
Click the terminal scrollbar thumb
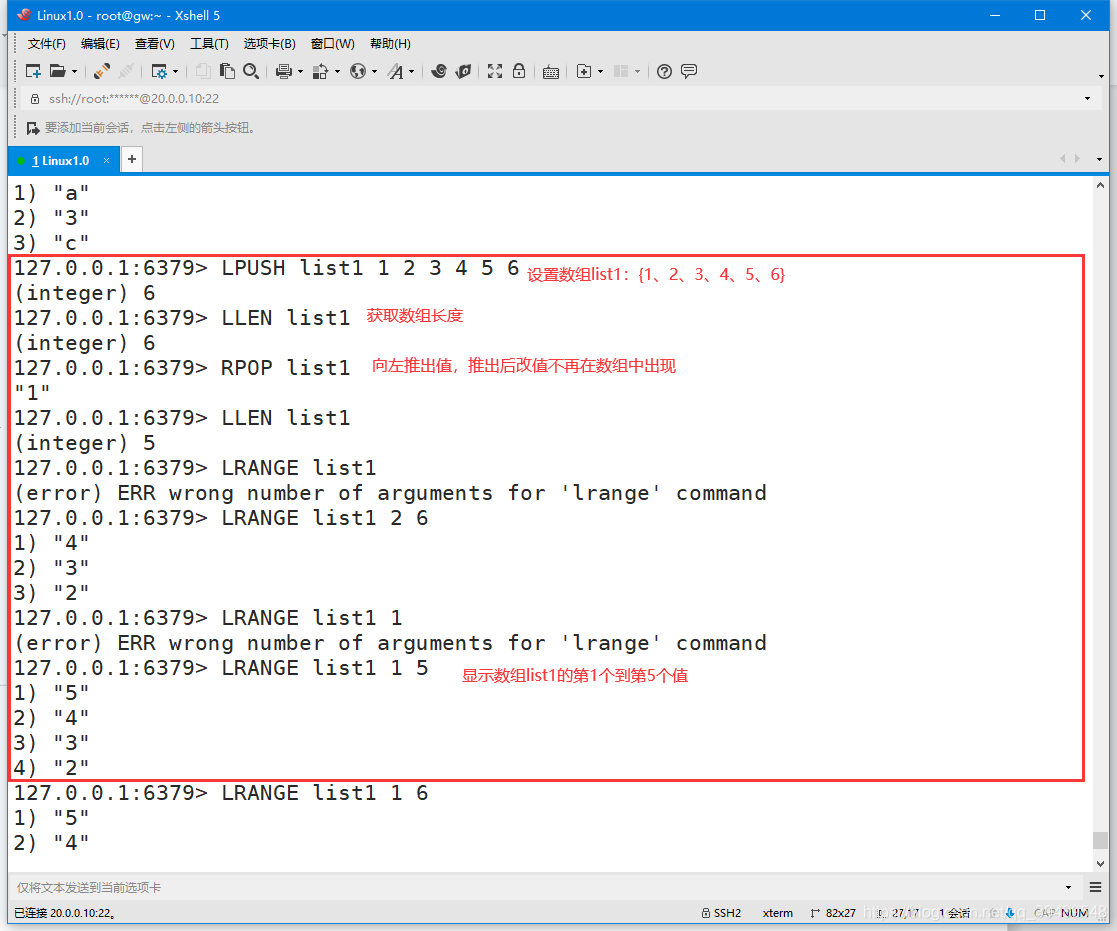click(x=1100, y=840)
